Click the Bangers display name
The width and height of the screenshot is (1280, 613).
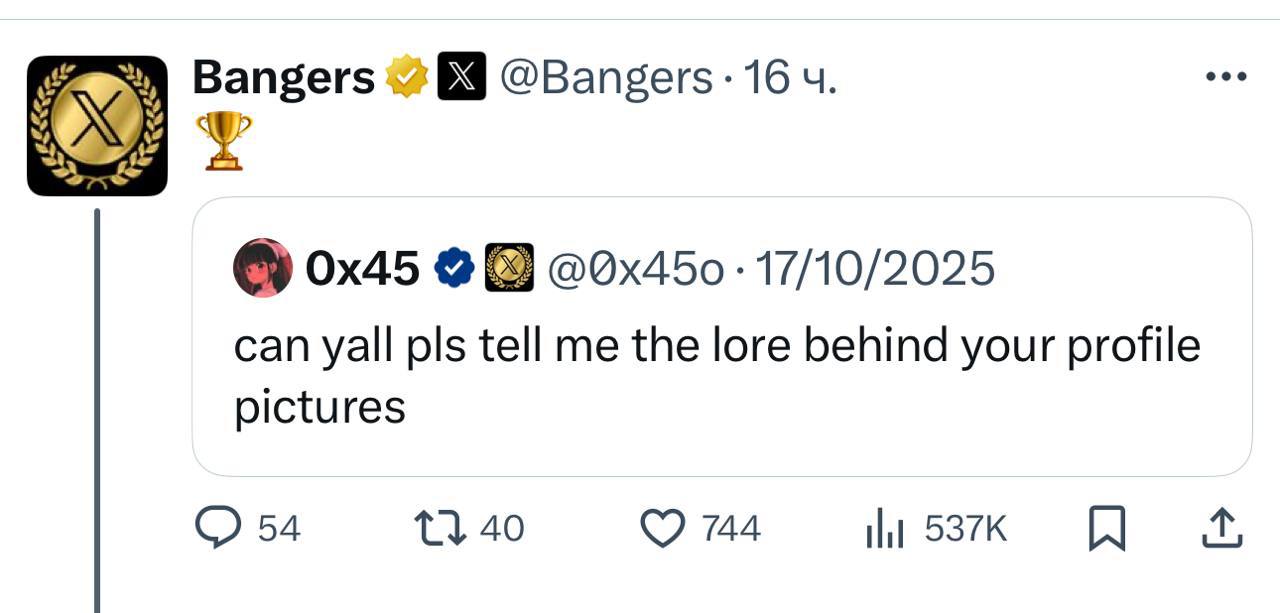pos(283,77)
